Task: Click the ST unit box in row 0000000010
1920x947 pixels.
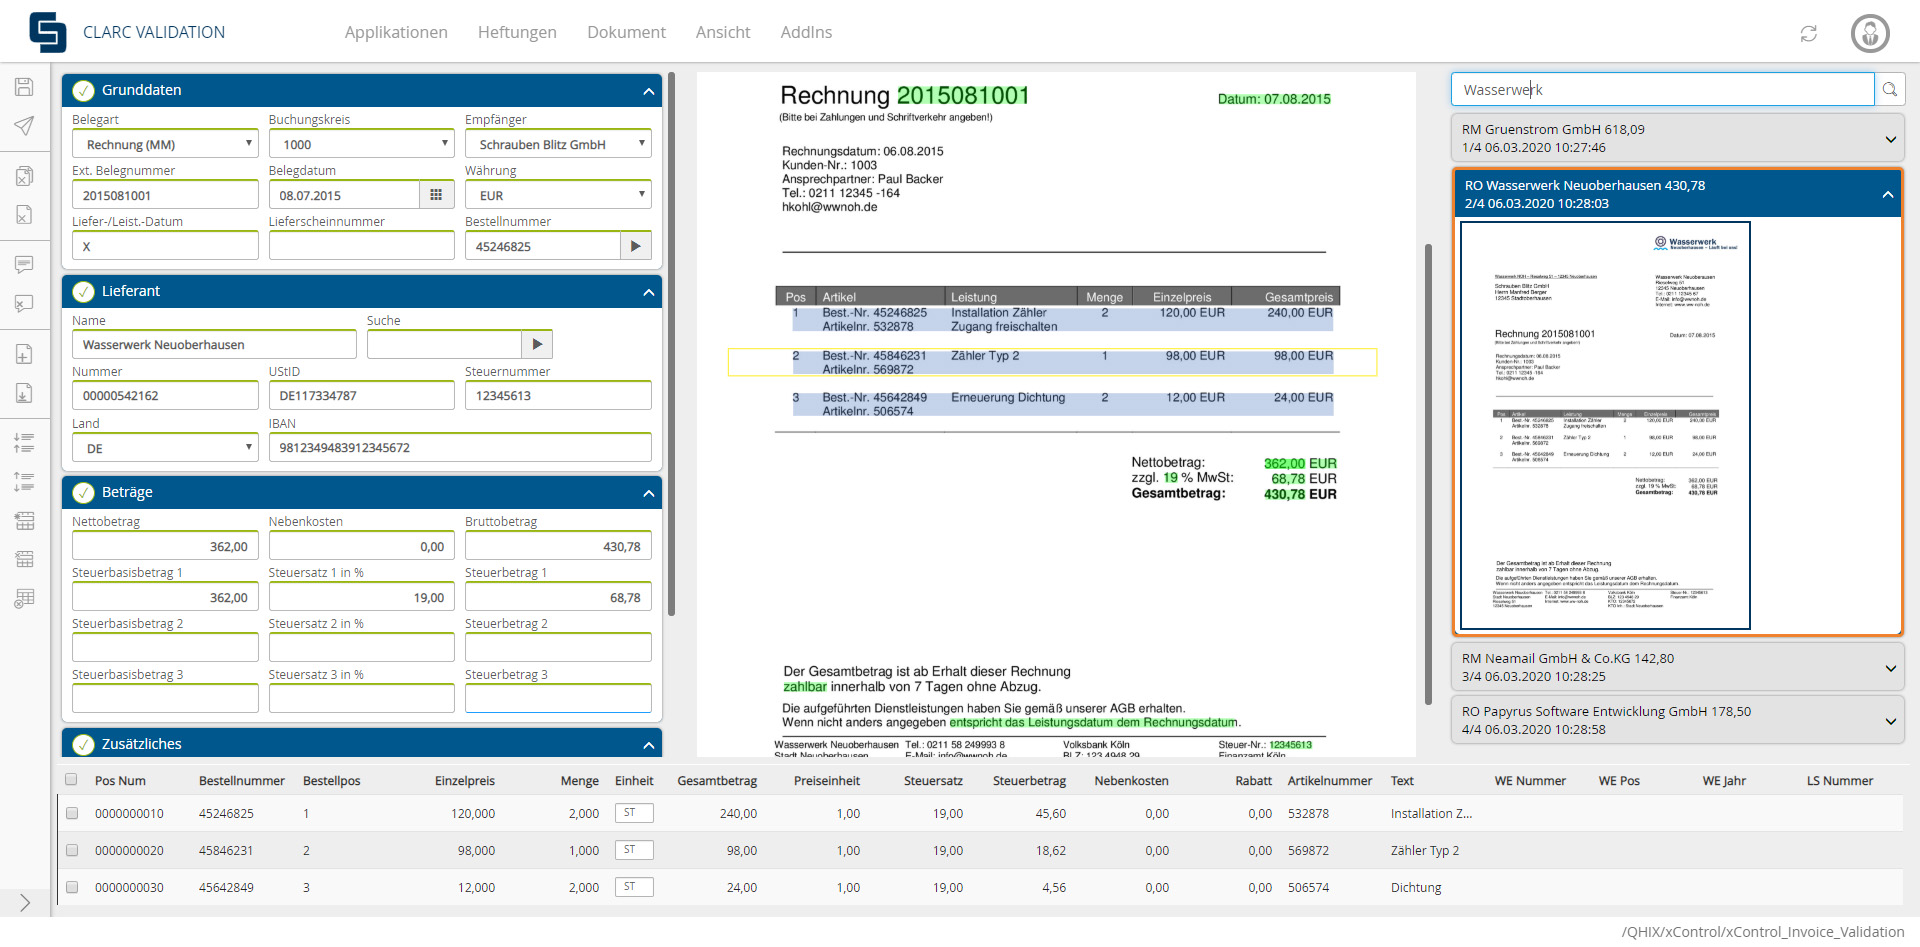Action: pos(634,813)
